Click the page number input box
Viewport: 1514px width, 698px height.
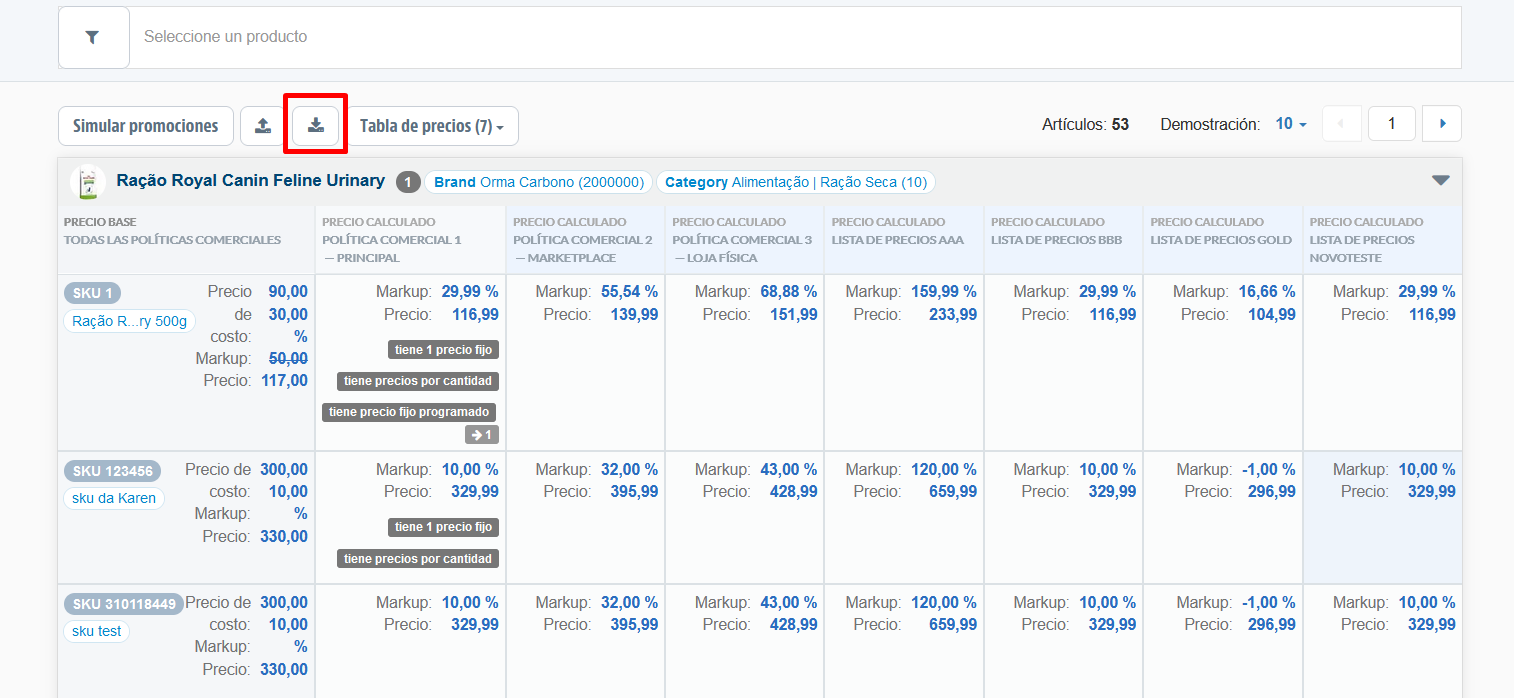1391,124
